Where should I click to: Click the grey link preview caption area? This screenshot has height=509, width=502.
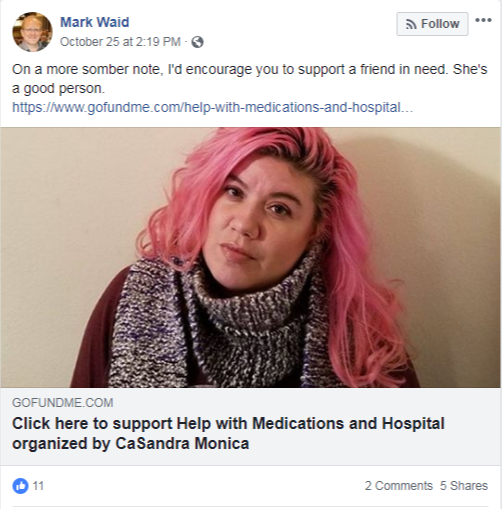(x=251, y=426)
